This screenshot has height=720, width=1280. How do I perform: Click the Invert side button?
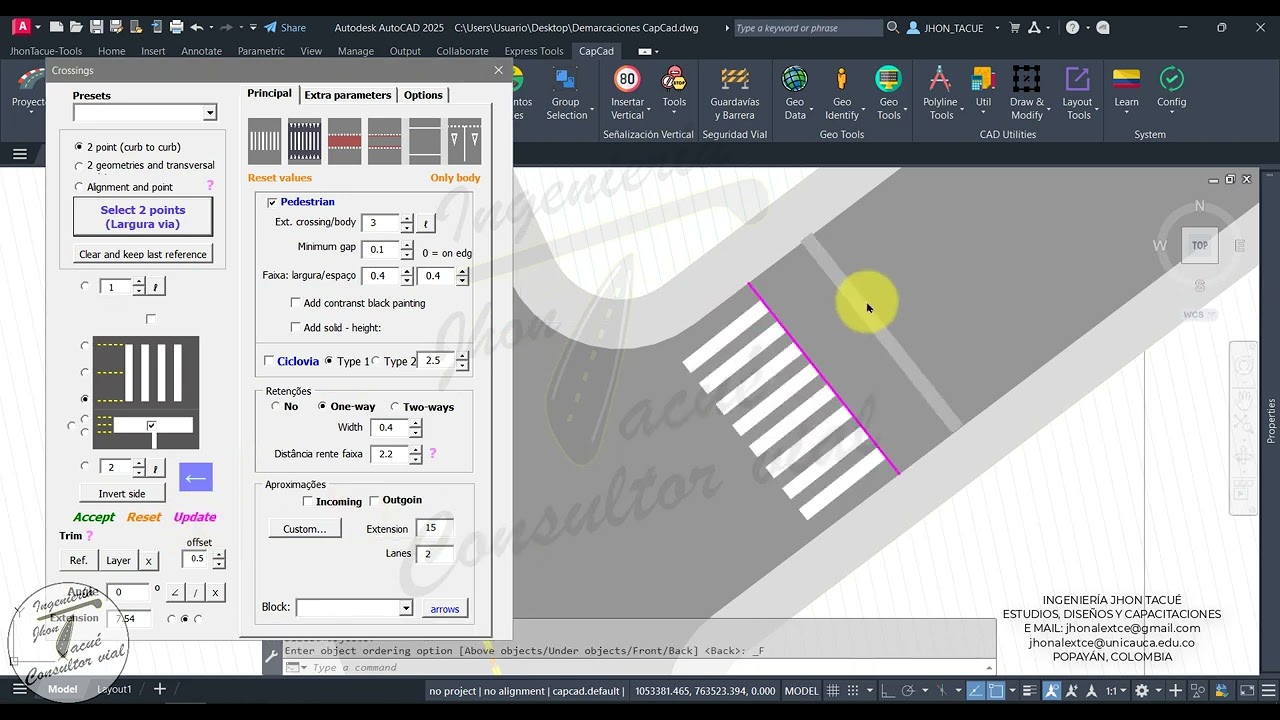coord(122,493)
